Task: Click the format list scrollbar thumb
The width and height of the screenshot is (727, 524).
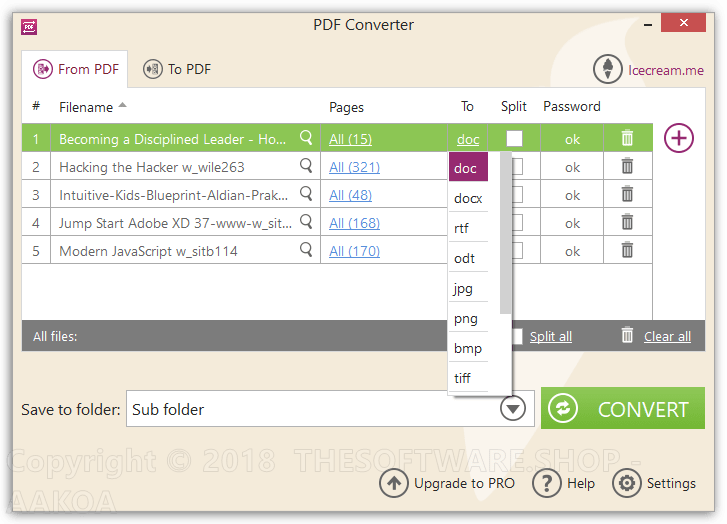Action: pyautogui.click(x=505, y=233)
